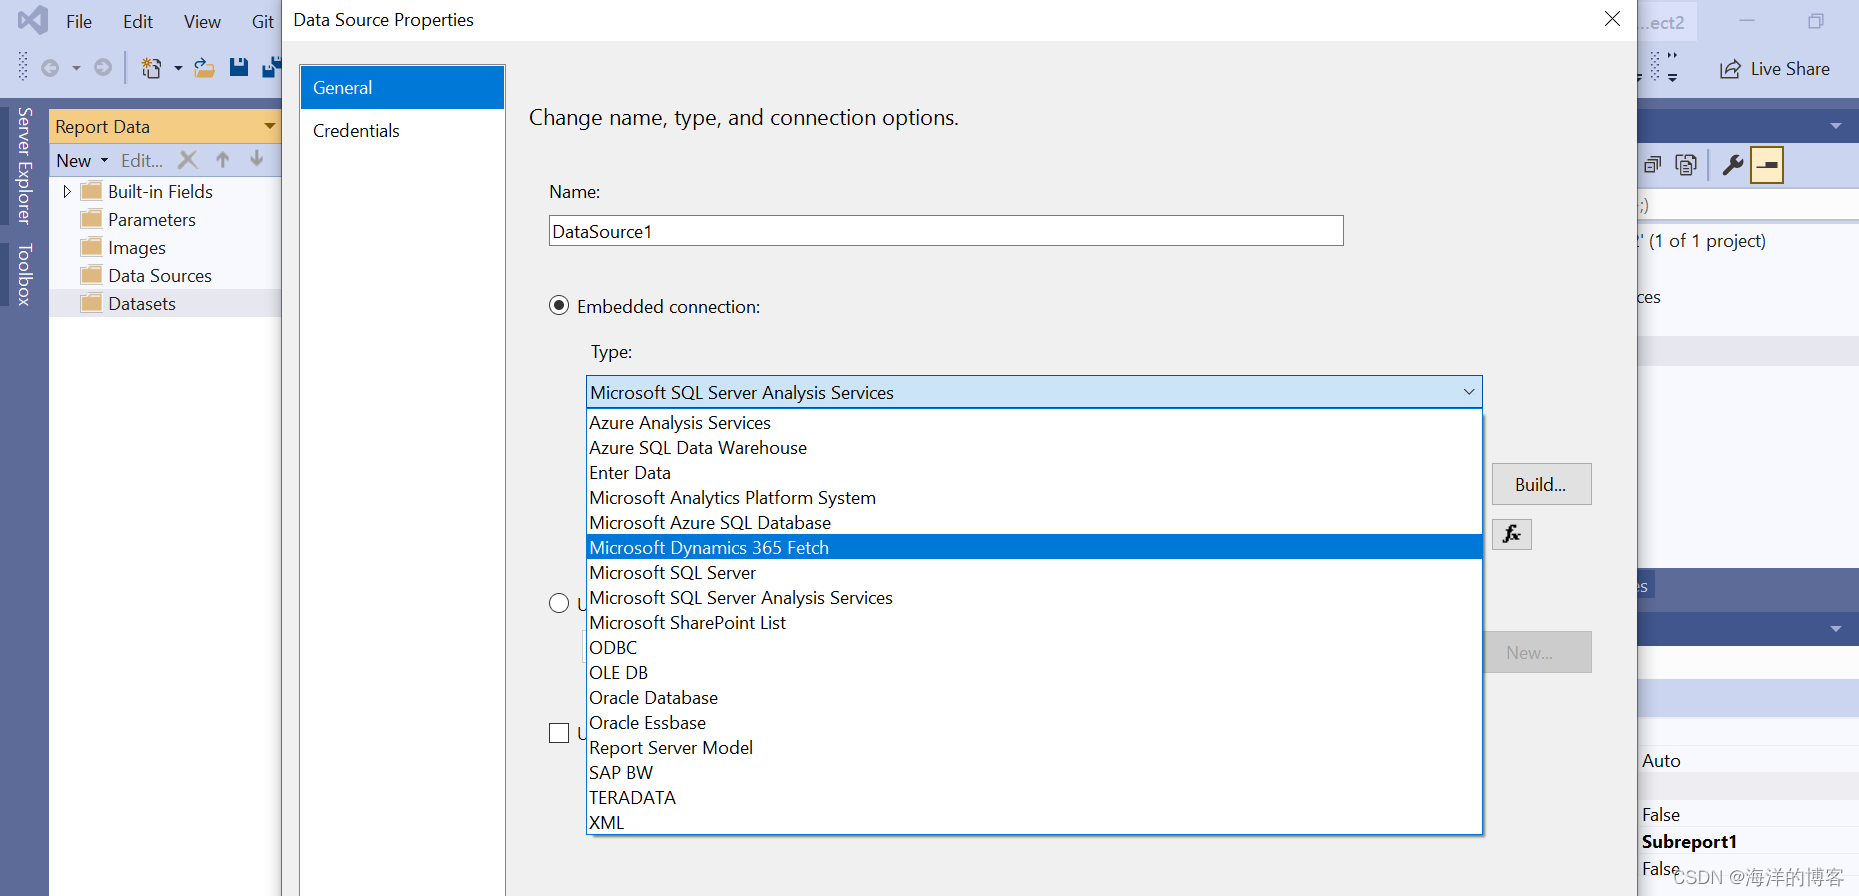
Task: Close the Data Source Properties dialog
Action: pos(1612,19)
